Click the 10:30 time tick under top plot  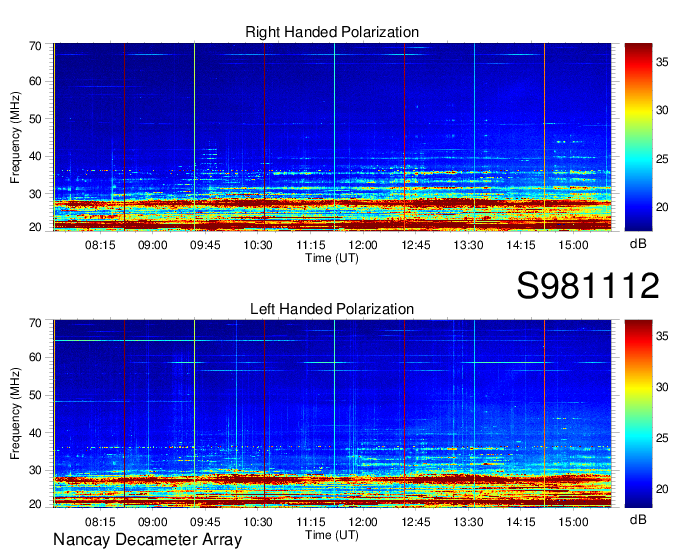(x=258, y=245)
